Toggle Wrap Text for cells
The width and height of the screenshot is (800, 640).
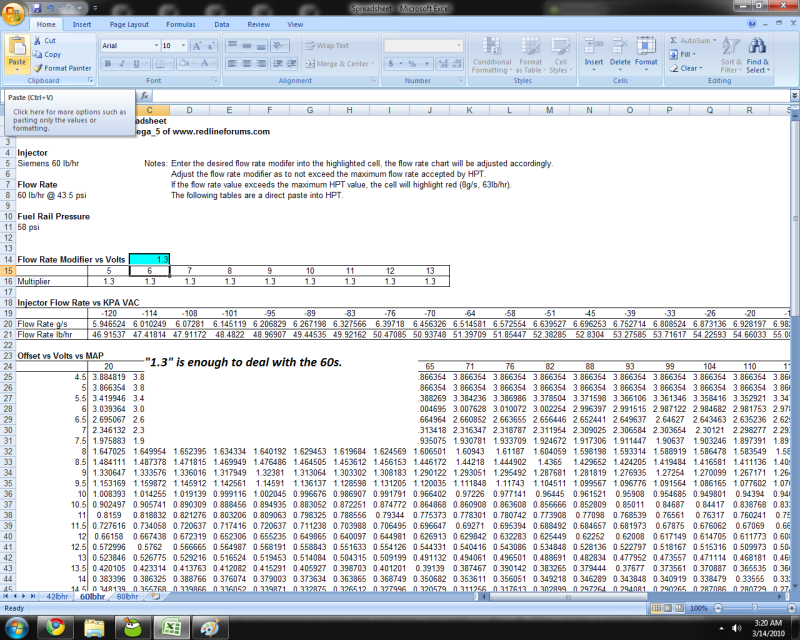[x=327, y=45]
